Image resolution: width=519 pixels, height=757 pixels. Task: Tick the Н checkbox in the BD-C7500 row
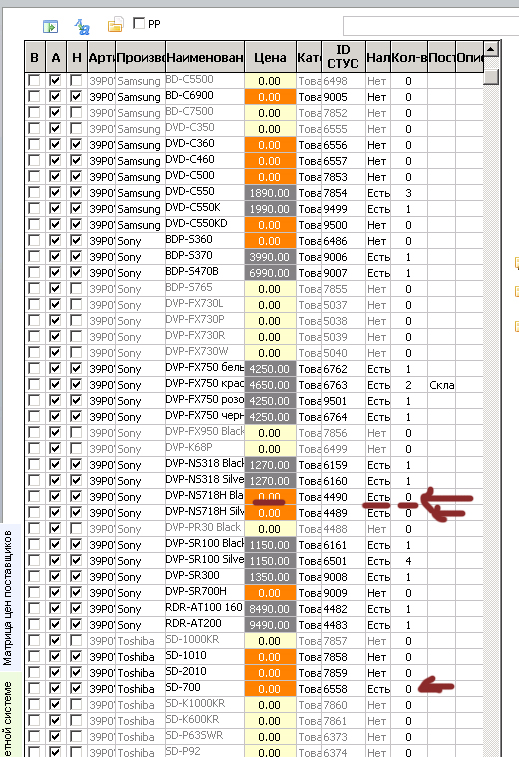point(76,112)
